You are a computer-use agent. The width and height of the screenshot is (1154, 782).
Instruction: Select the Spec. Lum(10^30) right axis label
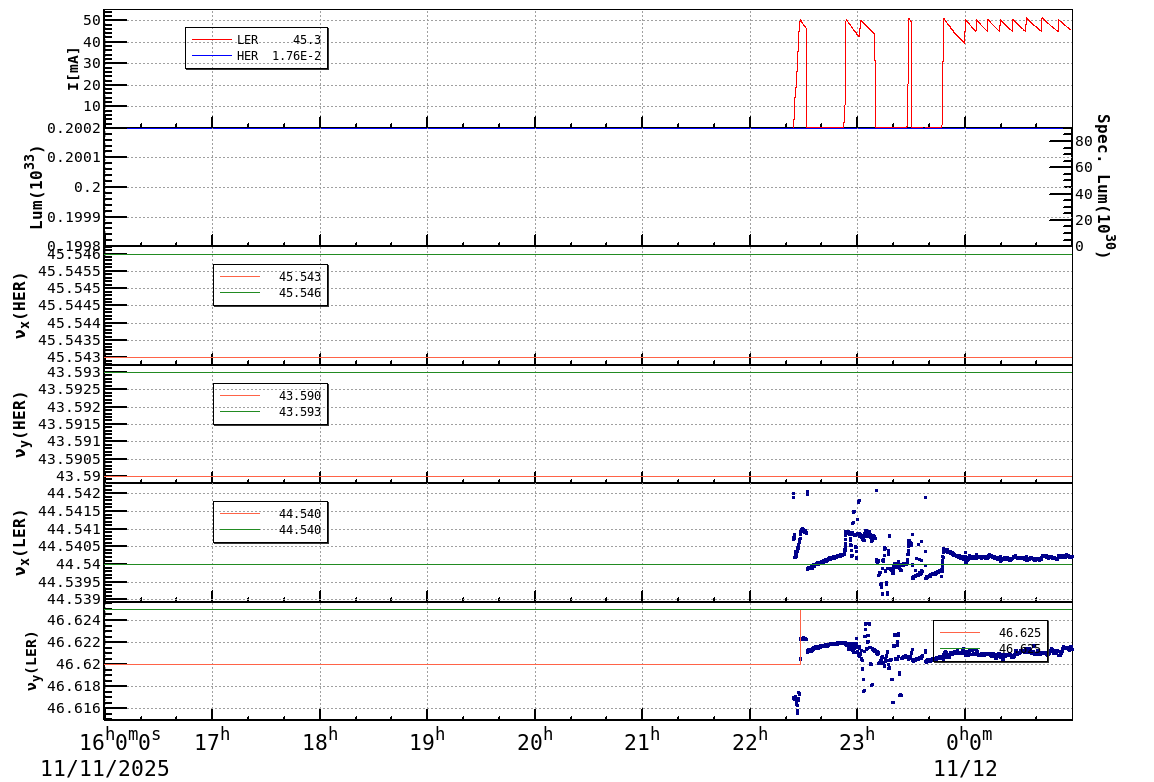point(1103,185)
